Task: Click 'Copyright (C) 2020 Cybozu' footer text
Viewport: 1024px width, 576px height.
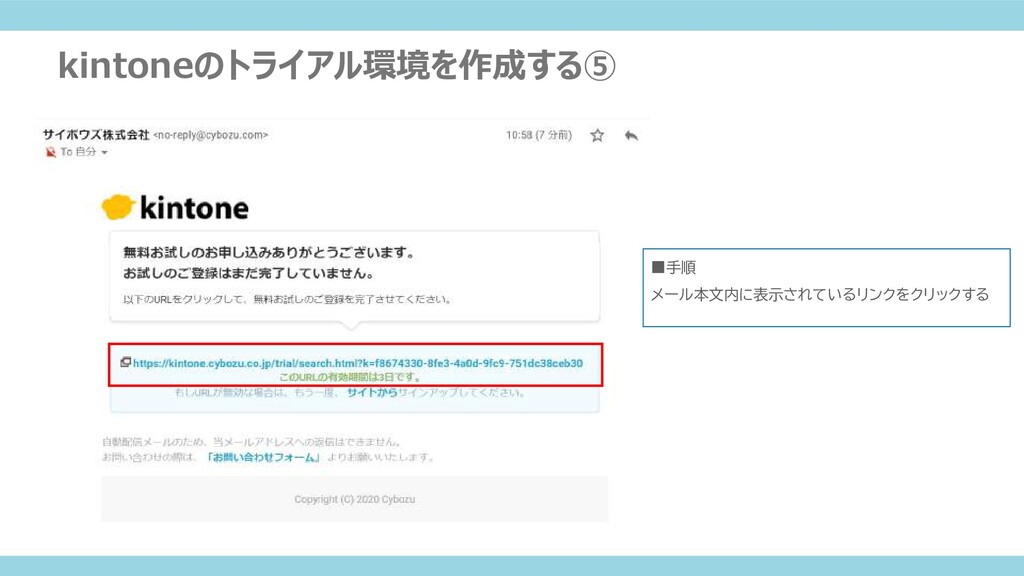Action: (x=355, y=499)
